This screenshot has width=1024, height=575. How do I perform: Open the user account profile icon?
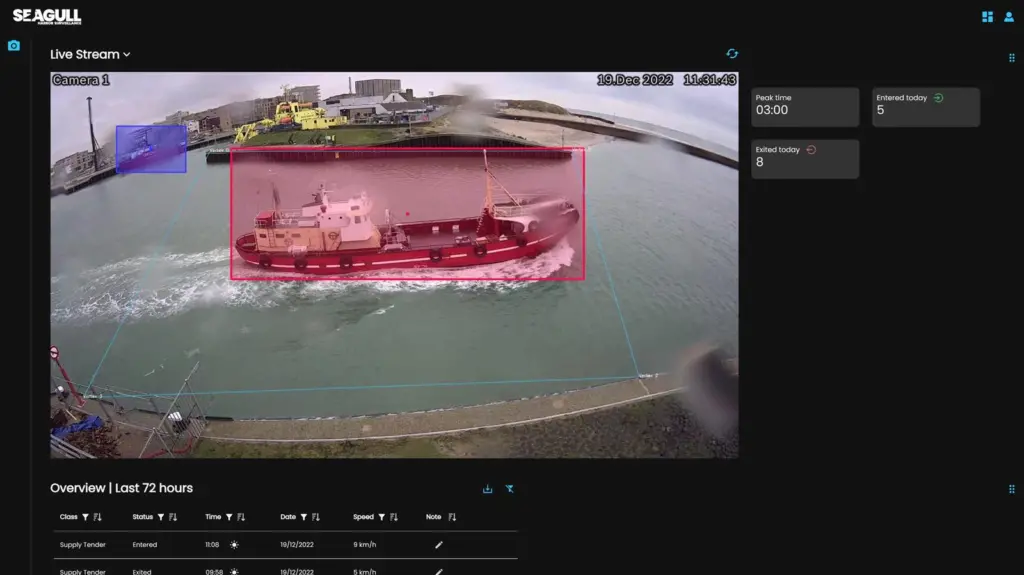(x=1009, y=17)
